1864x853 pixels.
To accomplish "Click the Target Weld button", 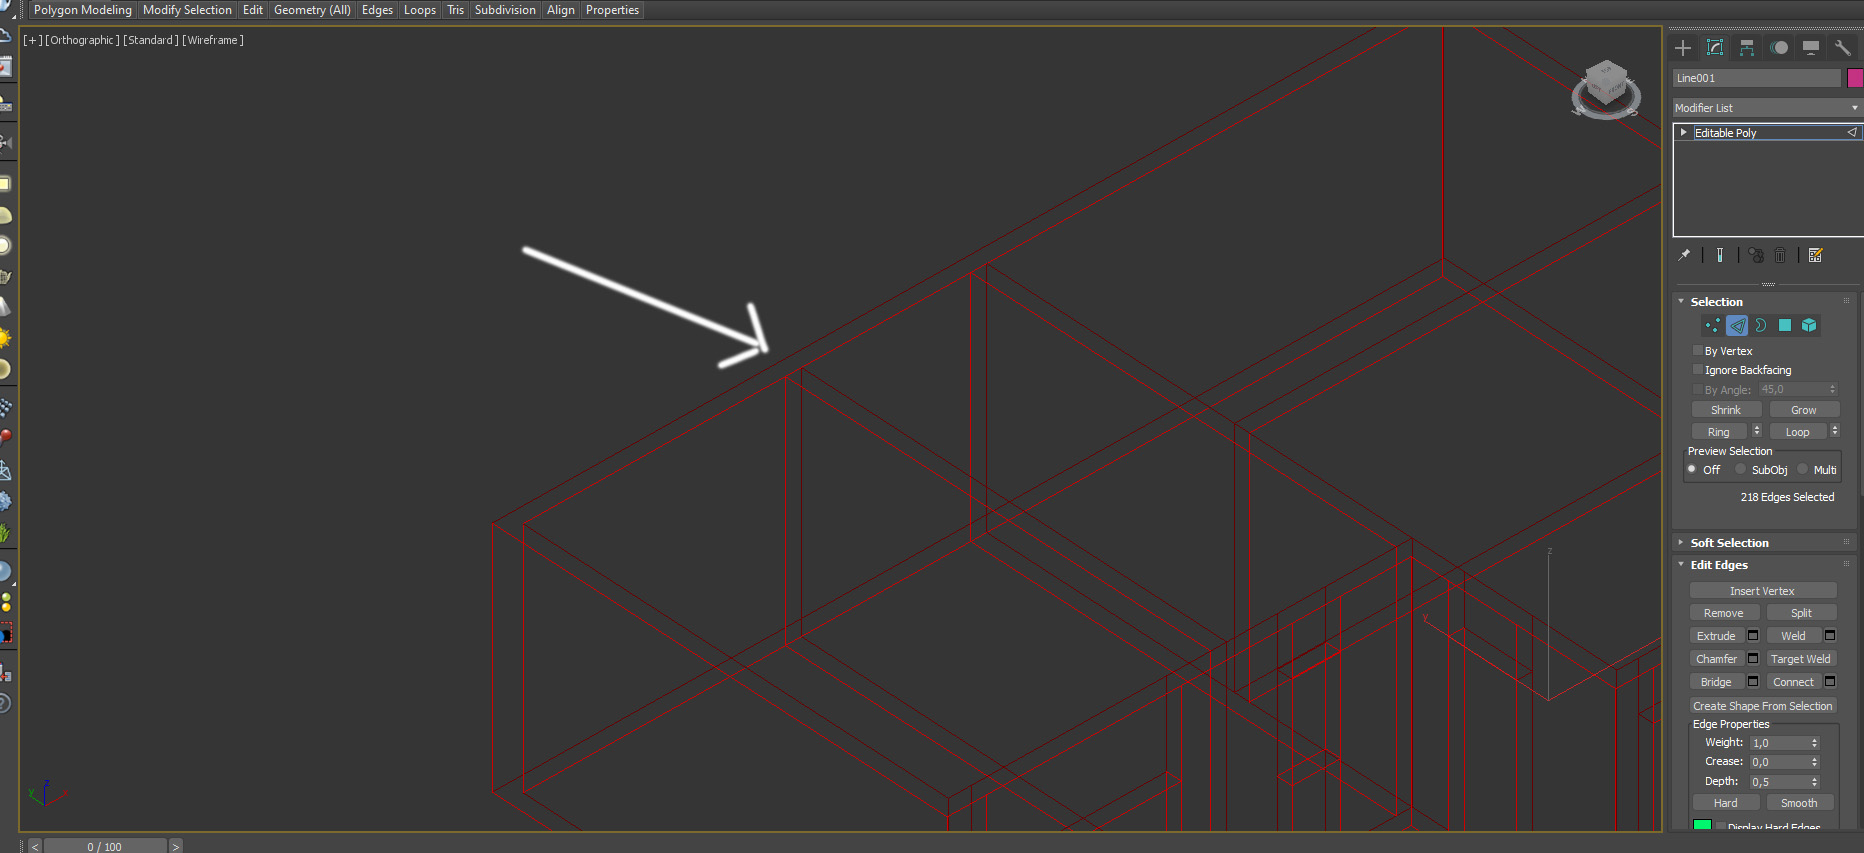I will pyautogui.click(x=1801, y=659).
